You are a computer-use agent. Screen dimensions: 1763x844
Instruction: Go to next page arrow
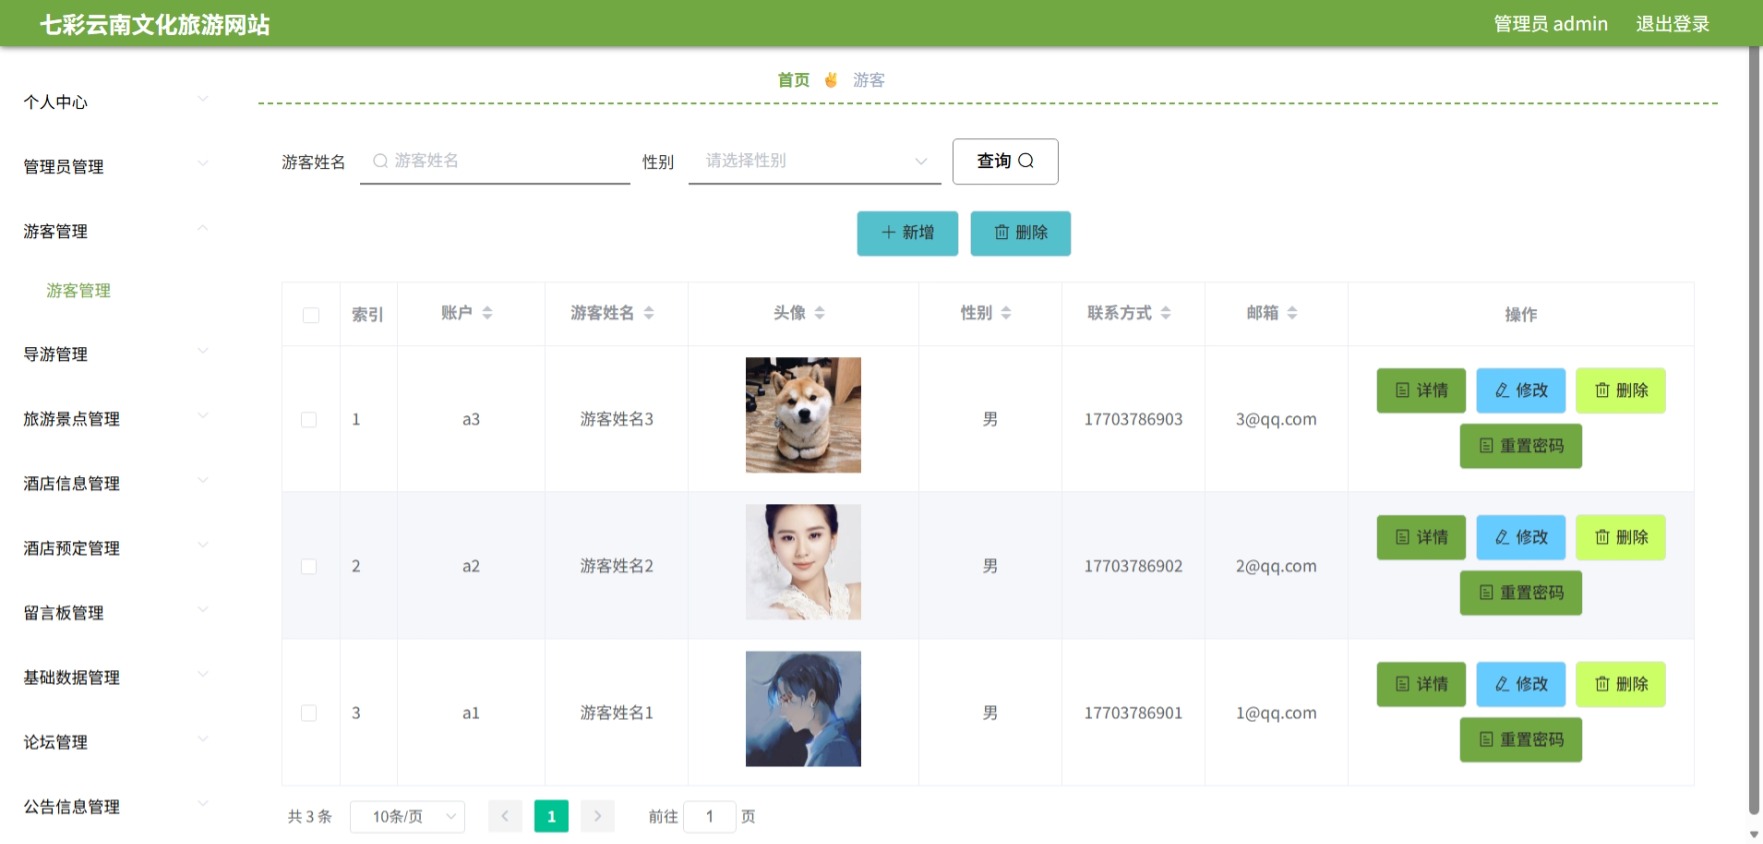click(x=598, y=816)
